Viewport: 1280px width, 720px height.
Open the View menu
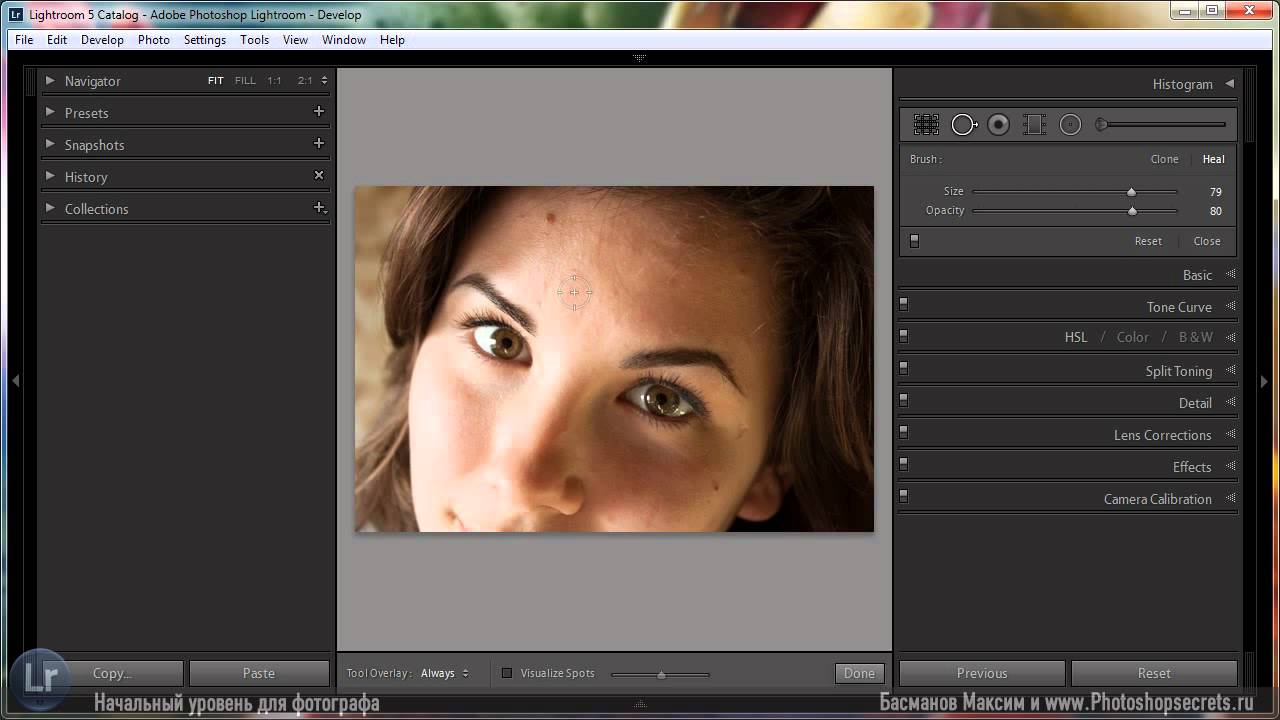click(295, 40)
